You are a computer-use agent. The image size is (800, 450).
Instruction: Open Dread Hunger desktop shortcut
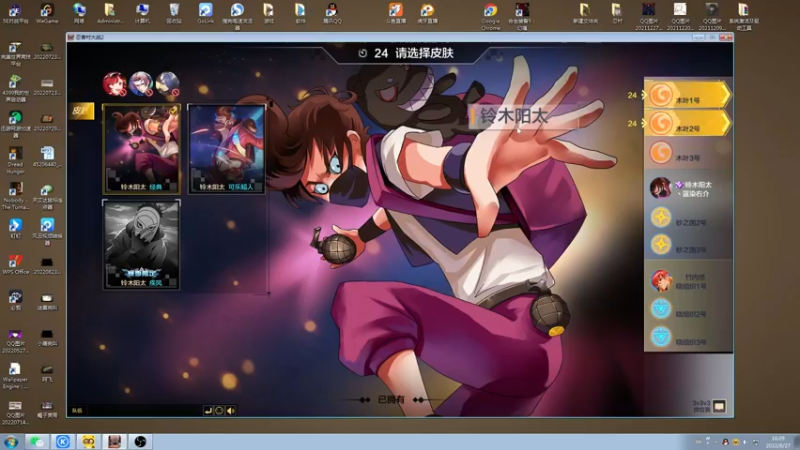click(15, 160)
